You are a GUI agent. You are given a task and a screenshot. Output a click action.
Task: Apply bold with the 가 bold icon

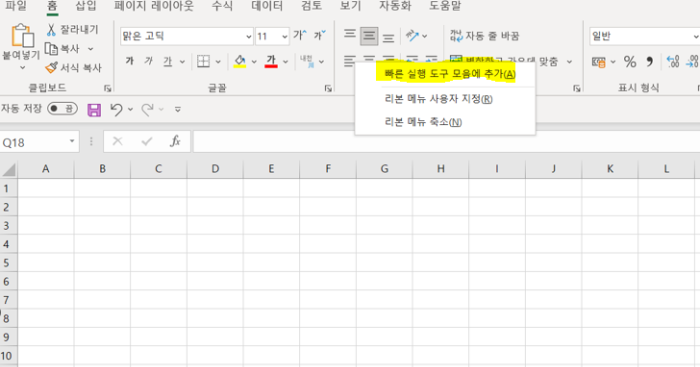tap(129, 61)
